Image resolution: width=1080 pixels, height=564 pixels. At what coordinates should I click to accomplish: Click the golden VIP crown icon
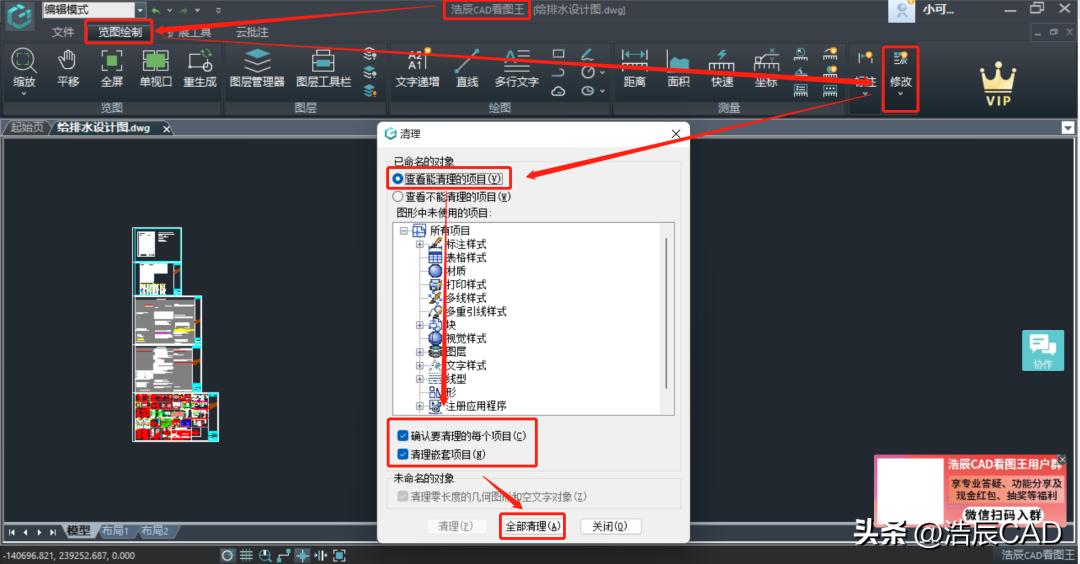(998, 85)
